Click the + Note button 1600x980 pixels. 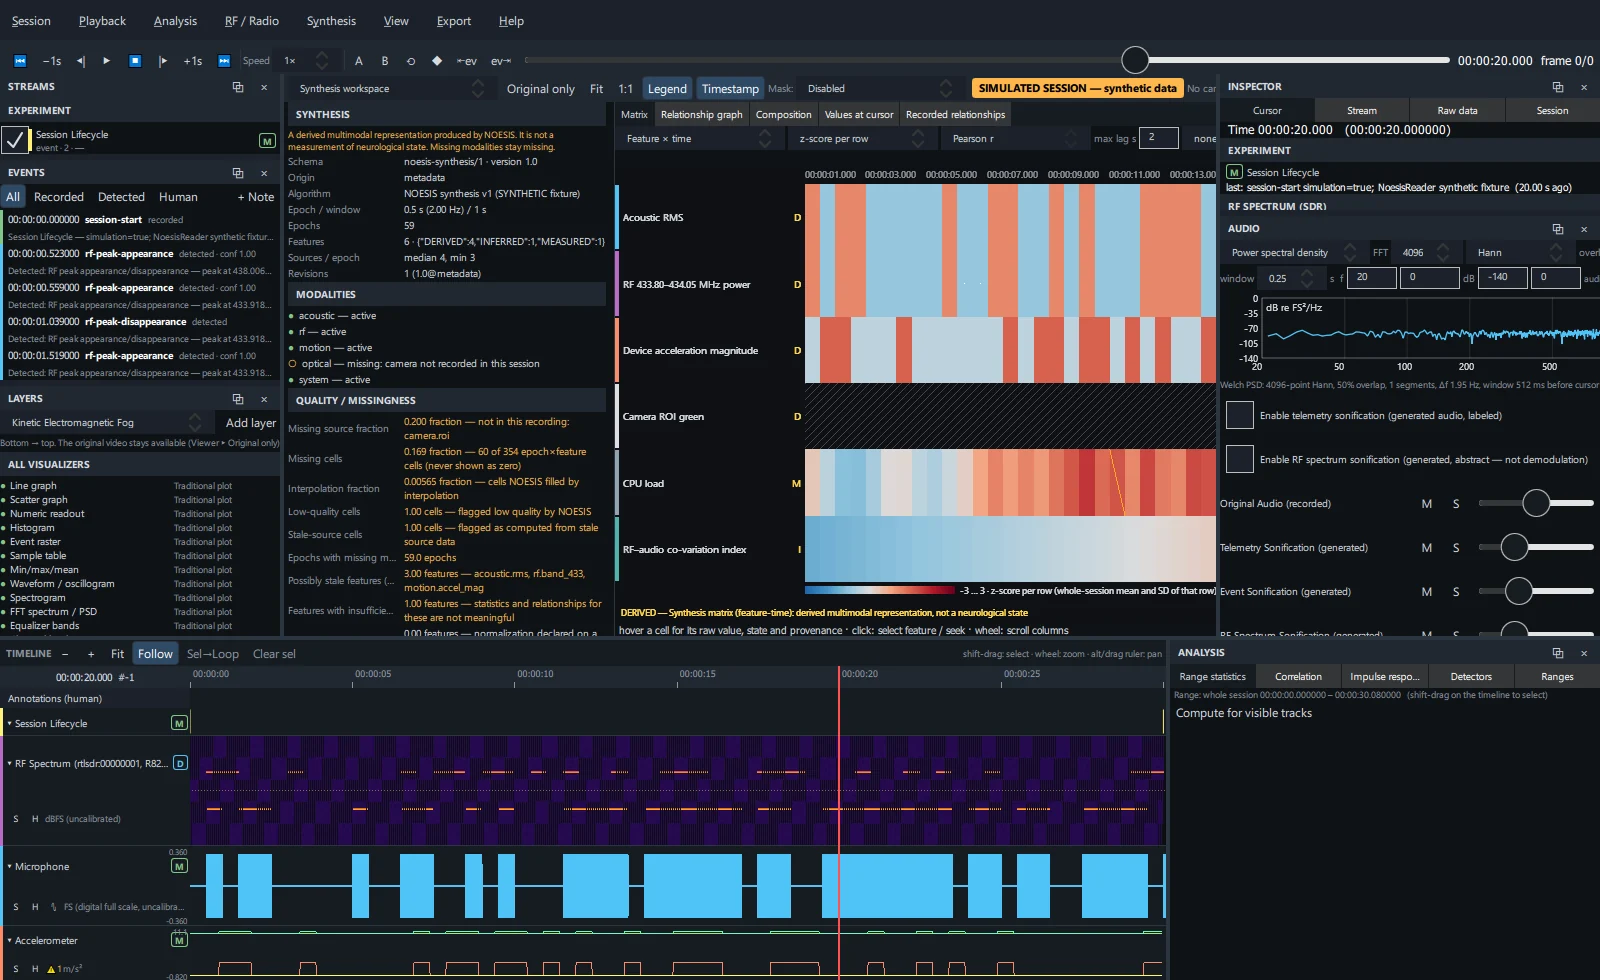point(256,197)
